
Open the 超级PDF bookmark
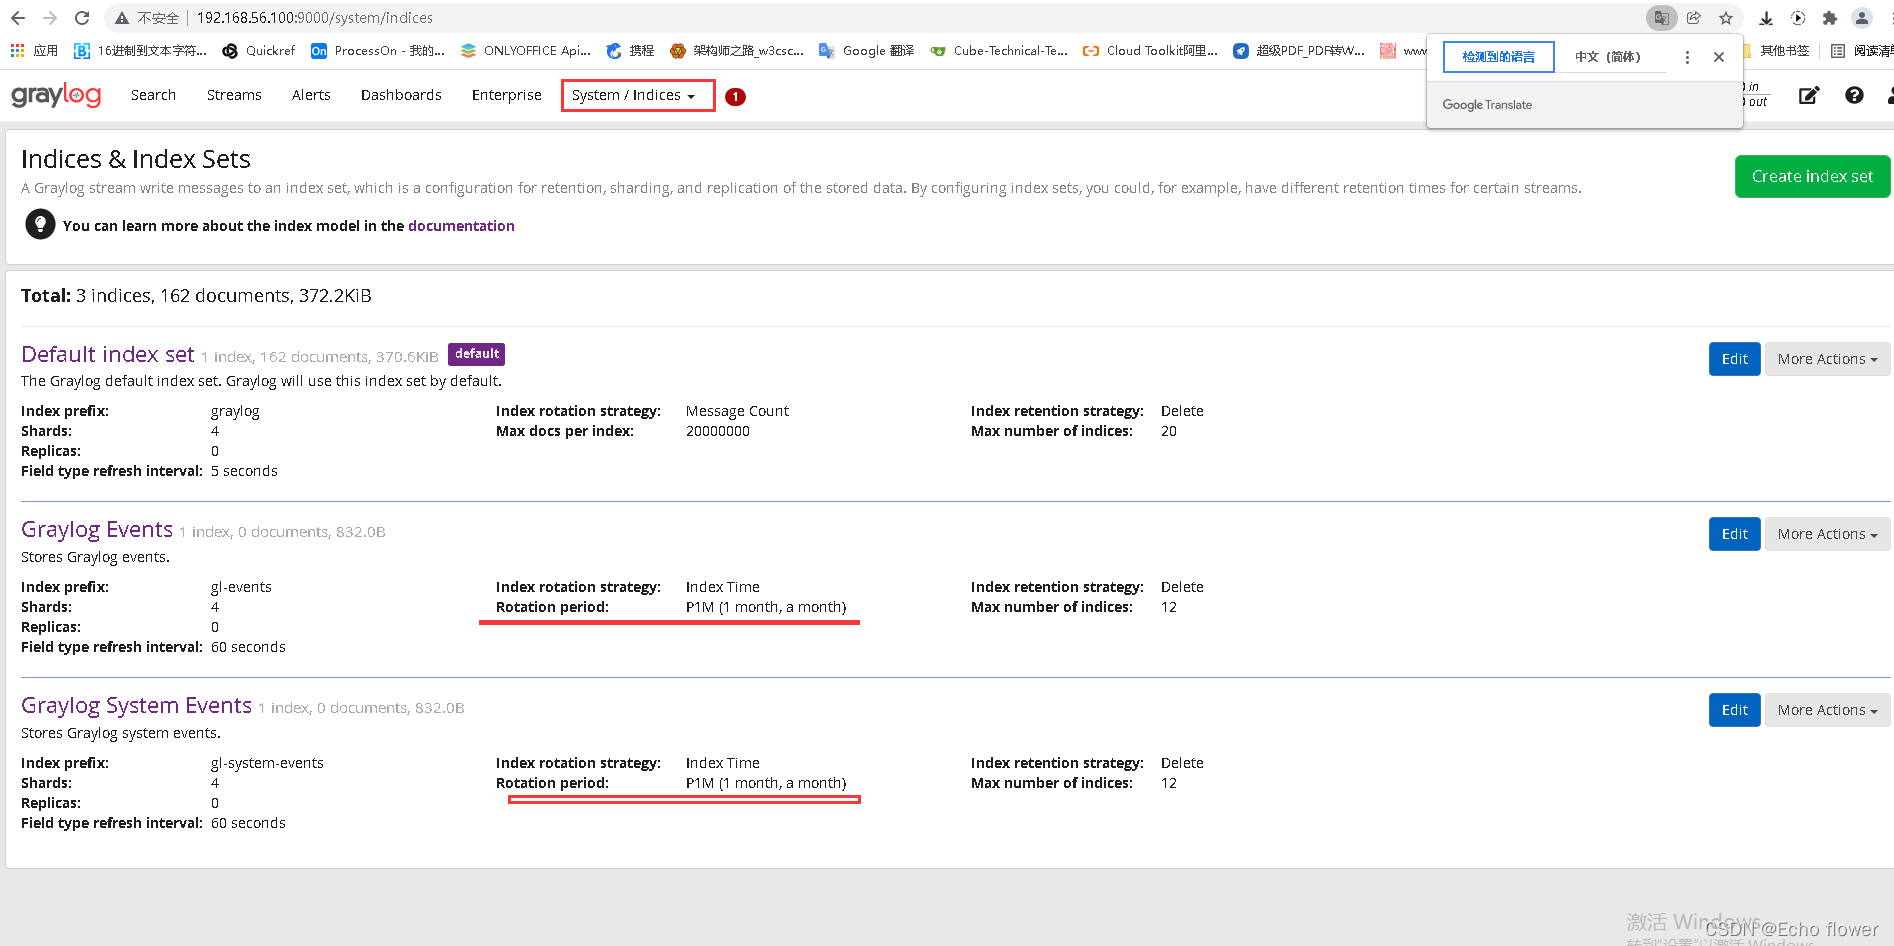[1299, 50]
